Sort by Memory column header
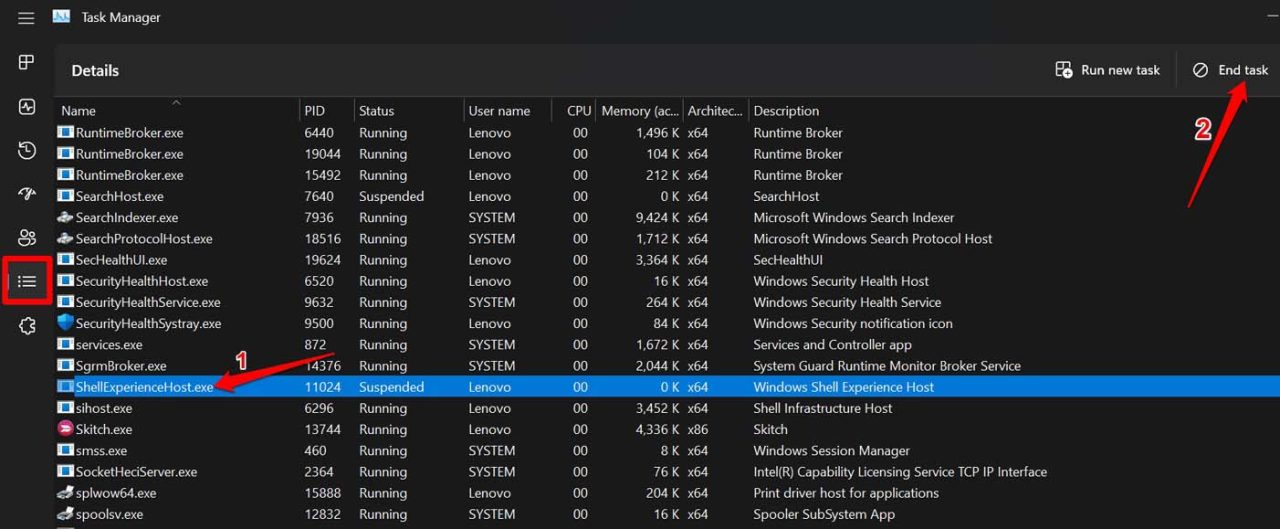 [639, 111]
